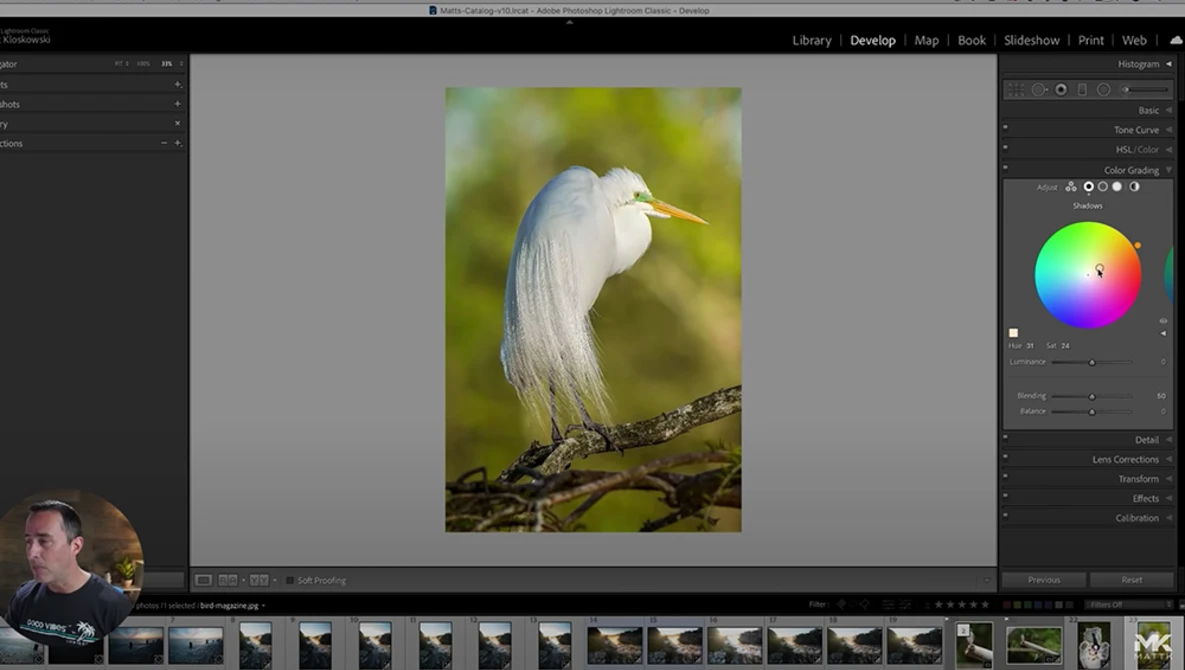Toggle the Tone Curve panel on/off switch
Image resolution: width=1185 pixels, height=670 pixels.
1005,127
